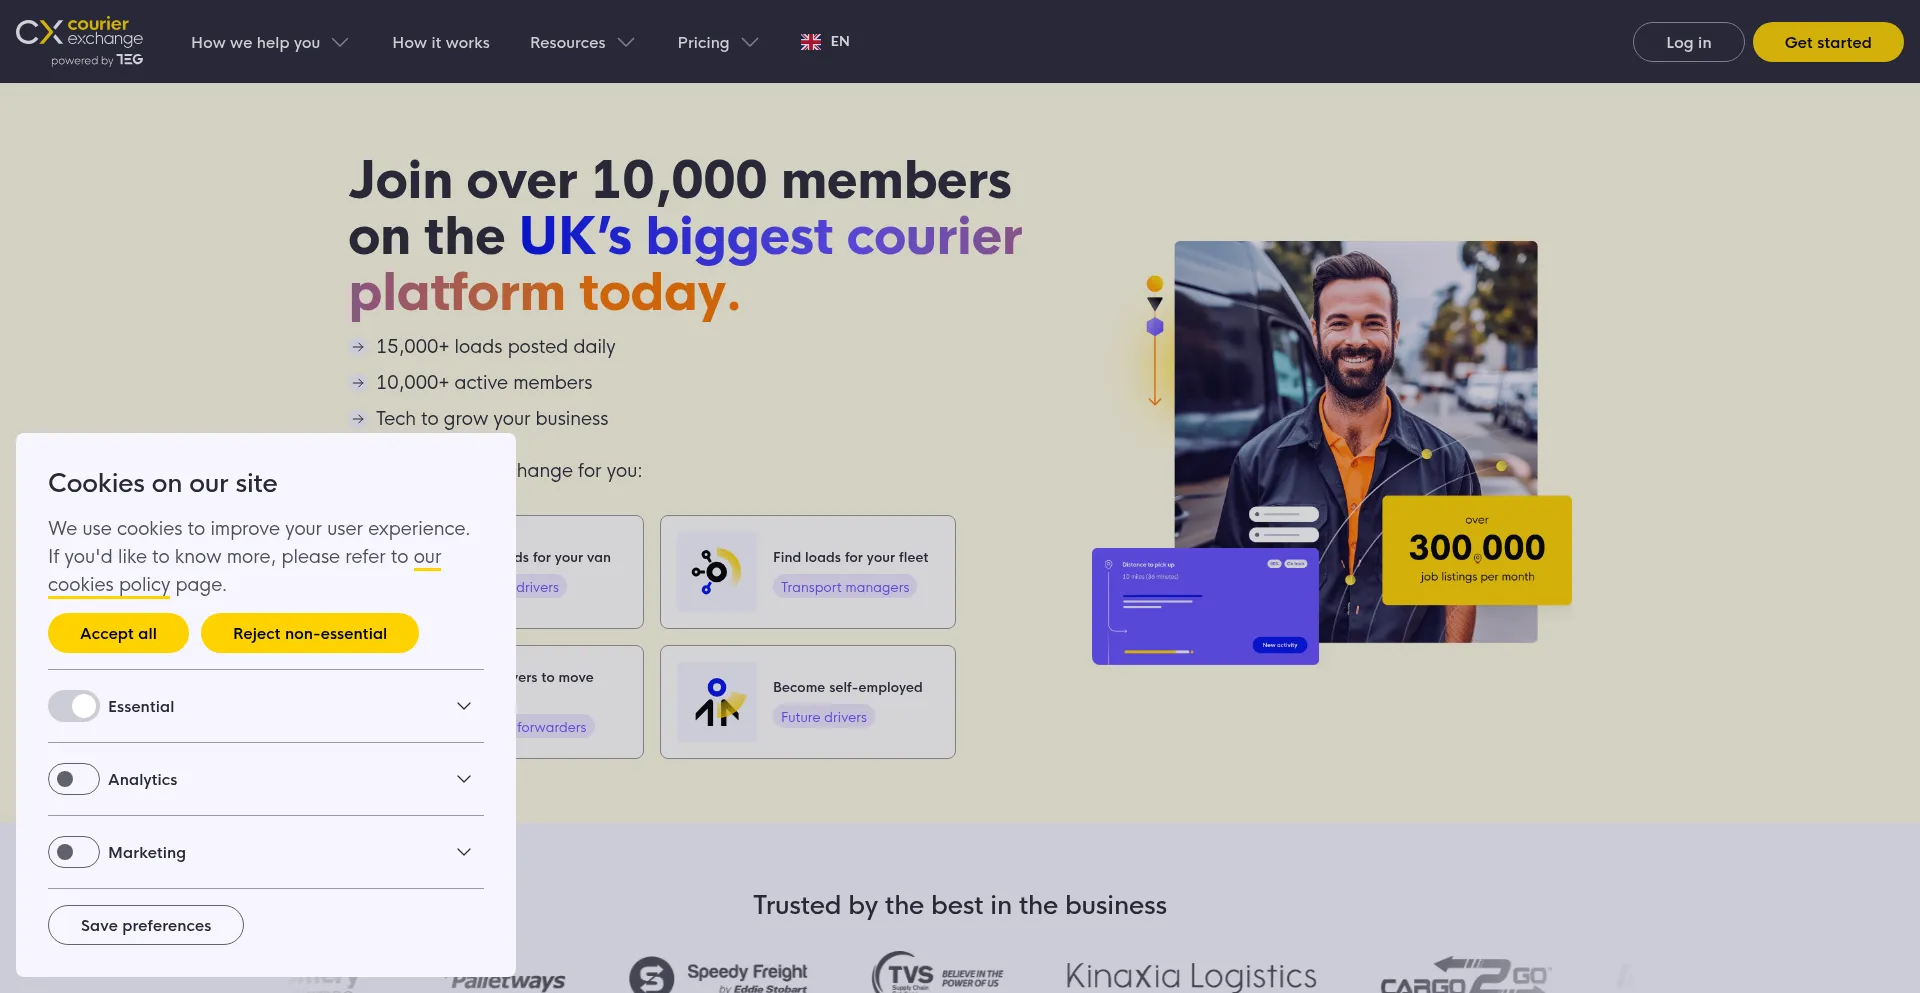Screen dimensions: 1920x993
Task: Click the Cargo2Go logo
Action: (x=1465, y=975)
